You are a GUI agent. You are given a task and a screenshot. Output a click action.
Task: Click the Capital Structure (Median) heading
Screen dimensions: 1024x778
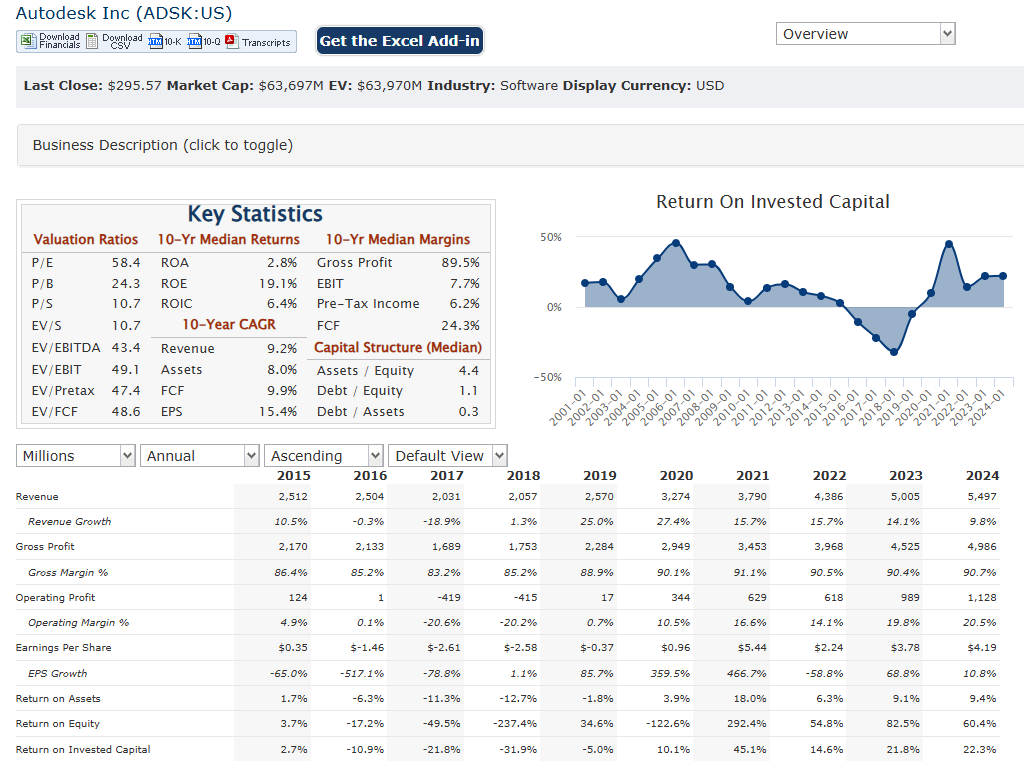tap(398, 348)
